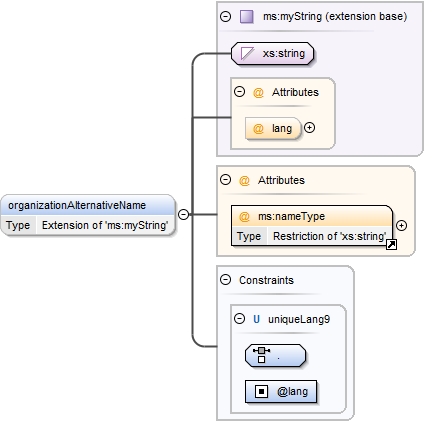
Task: Click "Restriction of 'xs:string'" type value
Action: pos(329,236)
